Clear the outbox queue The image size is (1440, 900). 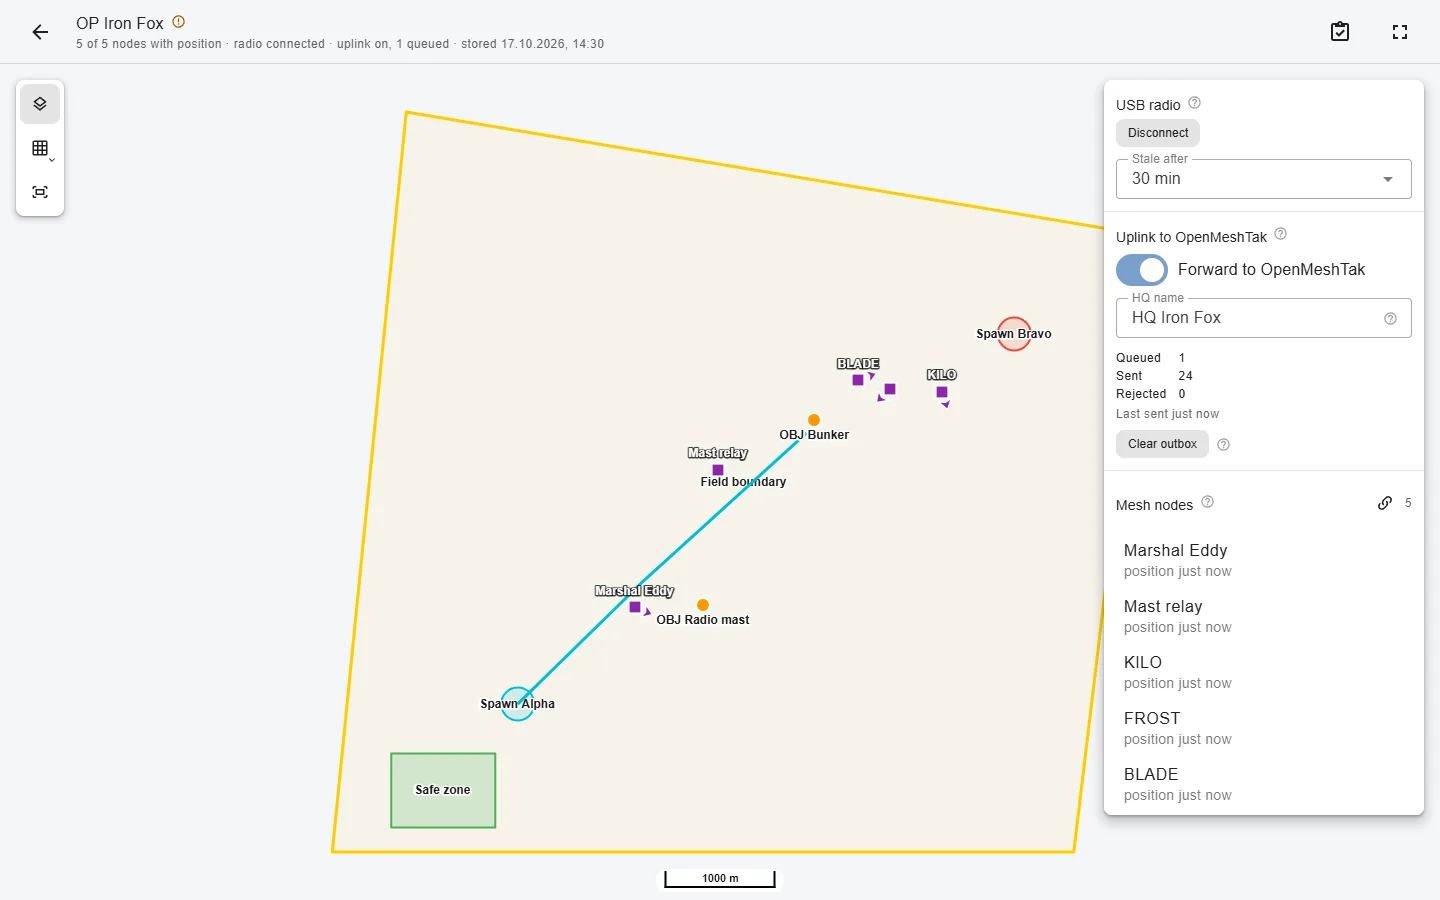(x=1162, y=444)
